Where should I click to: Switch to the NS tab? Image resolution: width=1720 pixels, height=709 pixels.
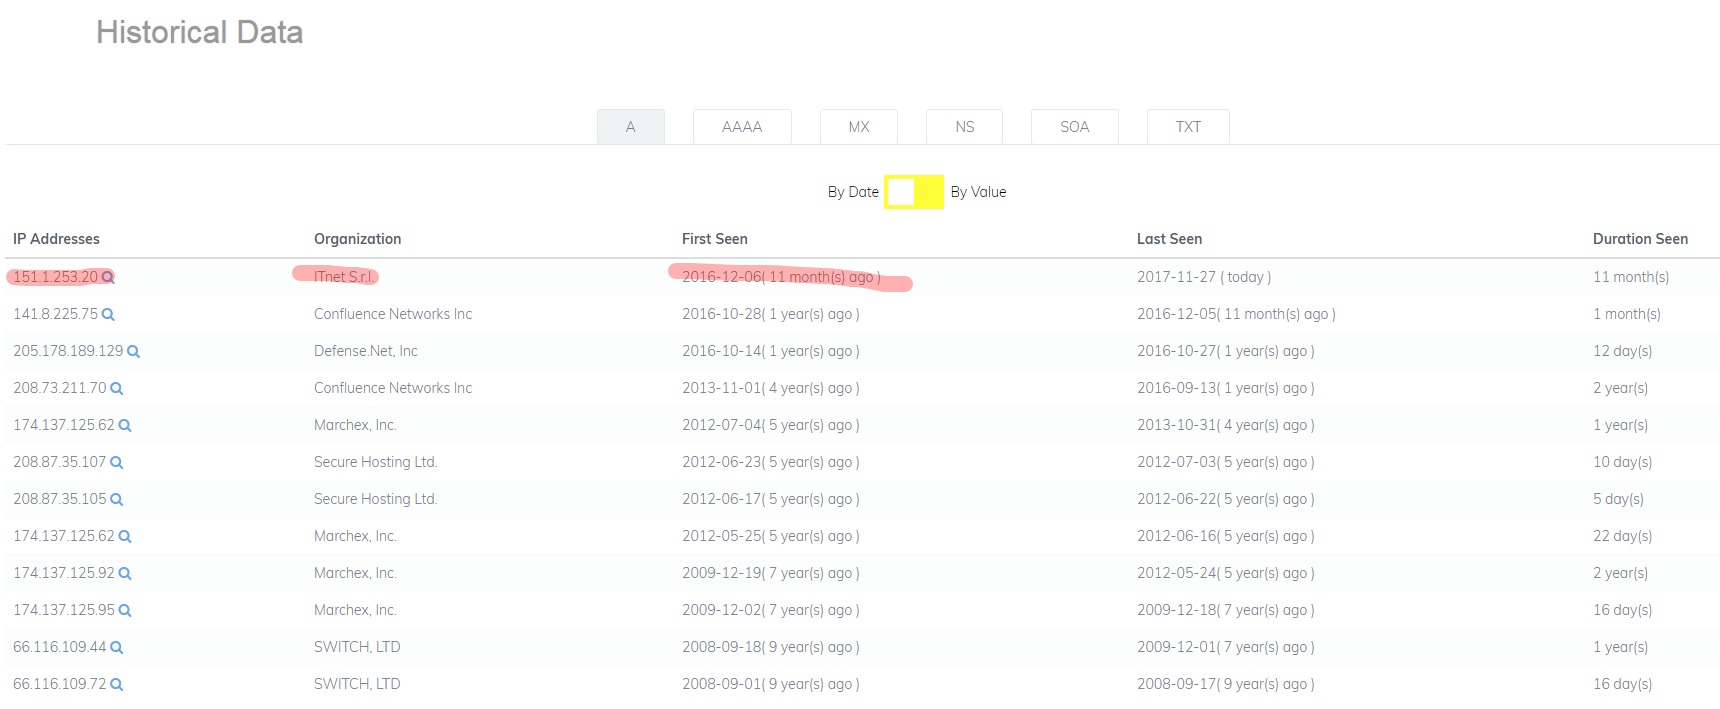(x=965, y=127)
